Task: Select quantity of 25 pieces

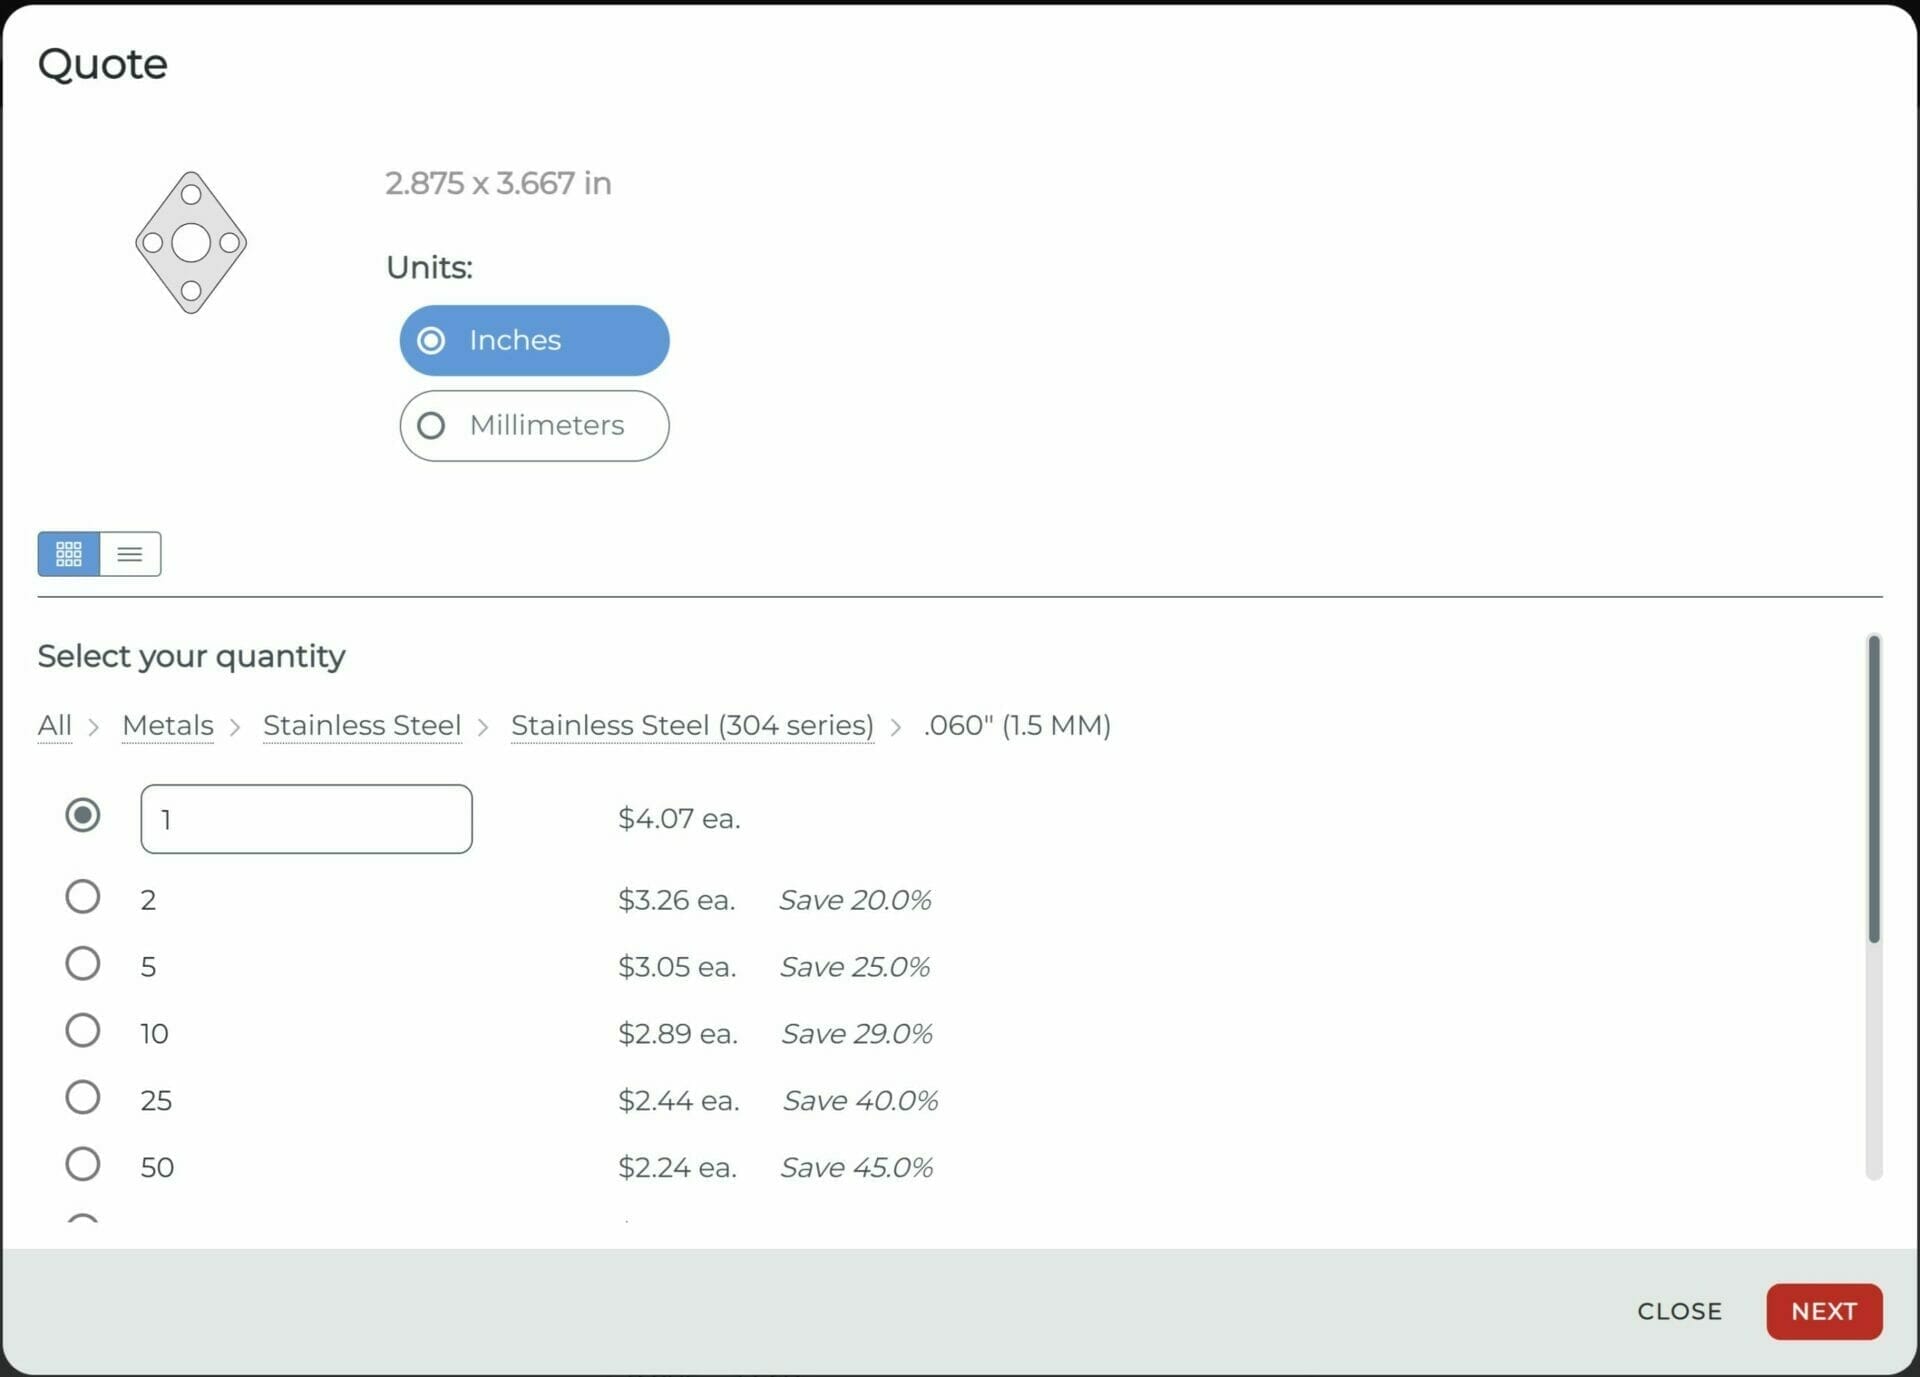Action: tap(82, 1100)
